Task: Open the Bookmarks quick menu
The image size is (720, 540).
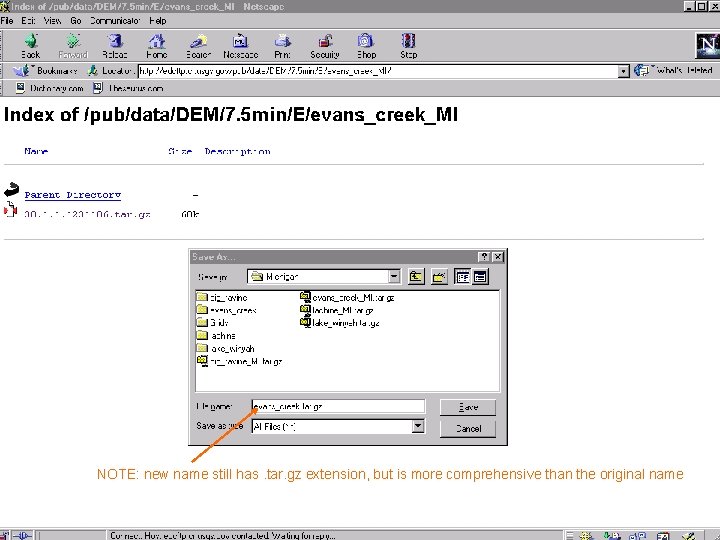Action: point(45,71)
